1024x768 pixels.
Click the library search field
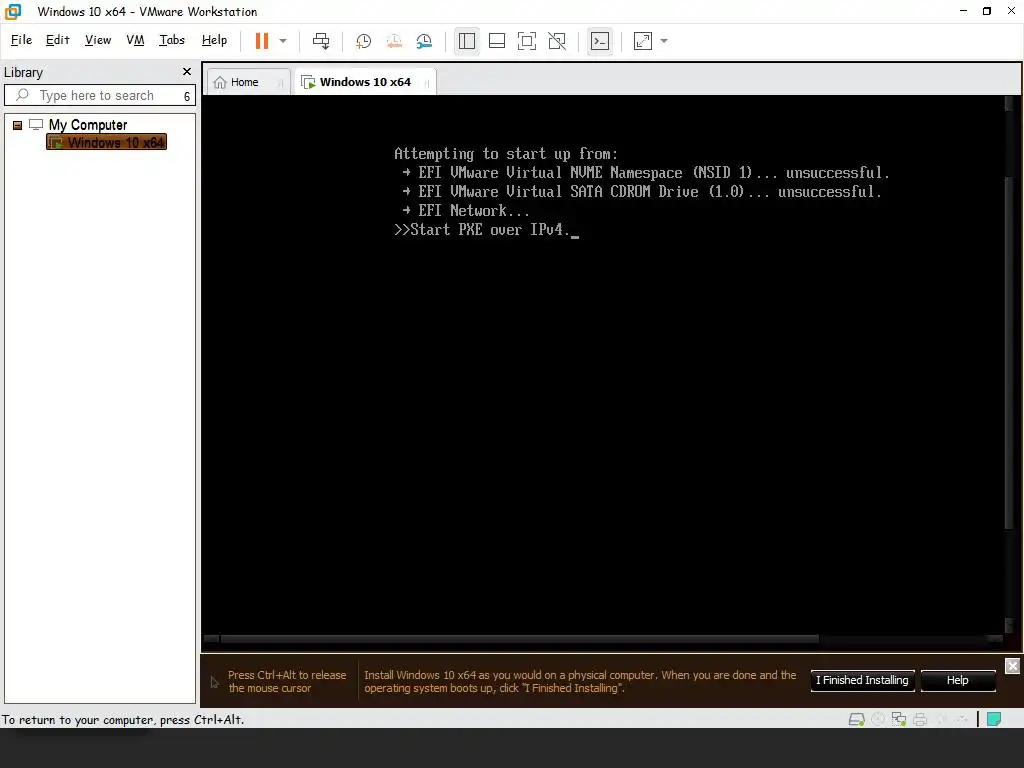point(98,95)
